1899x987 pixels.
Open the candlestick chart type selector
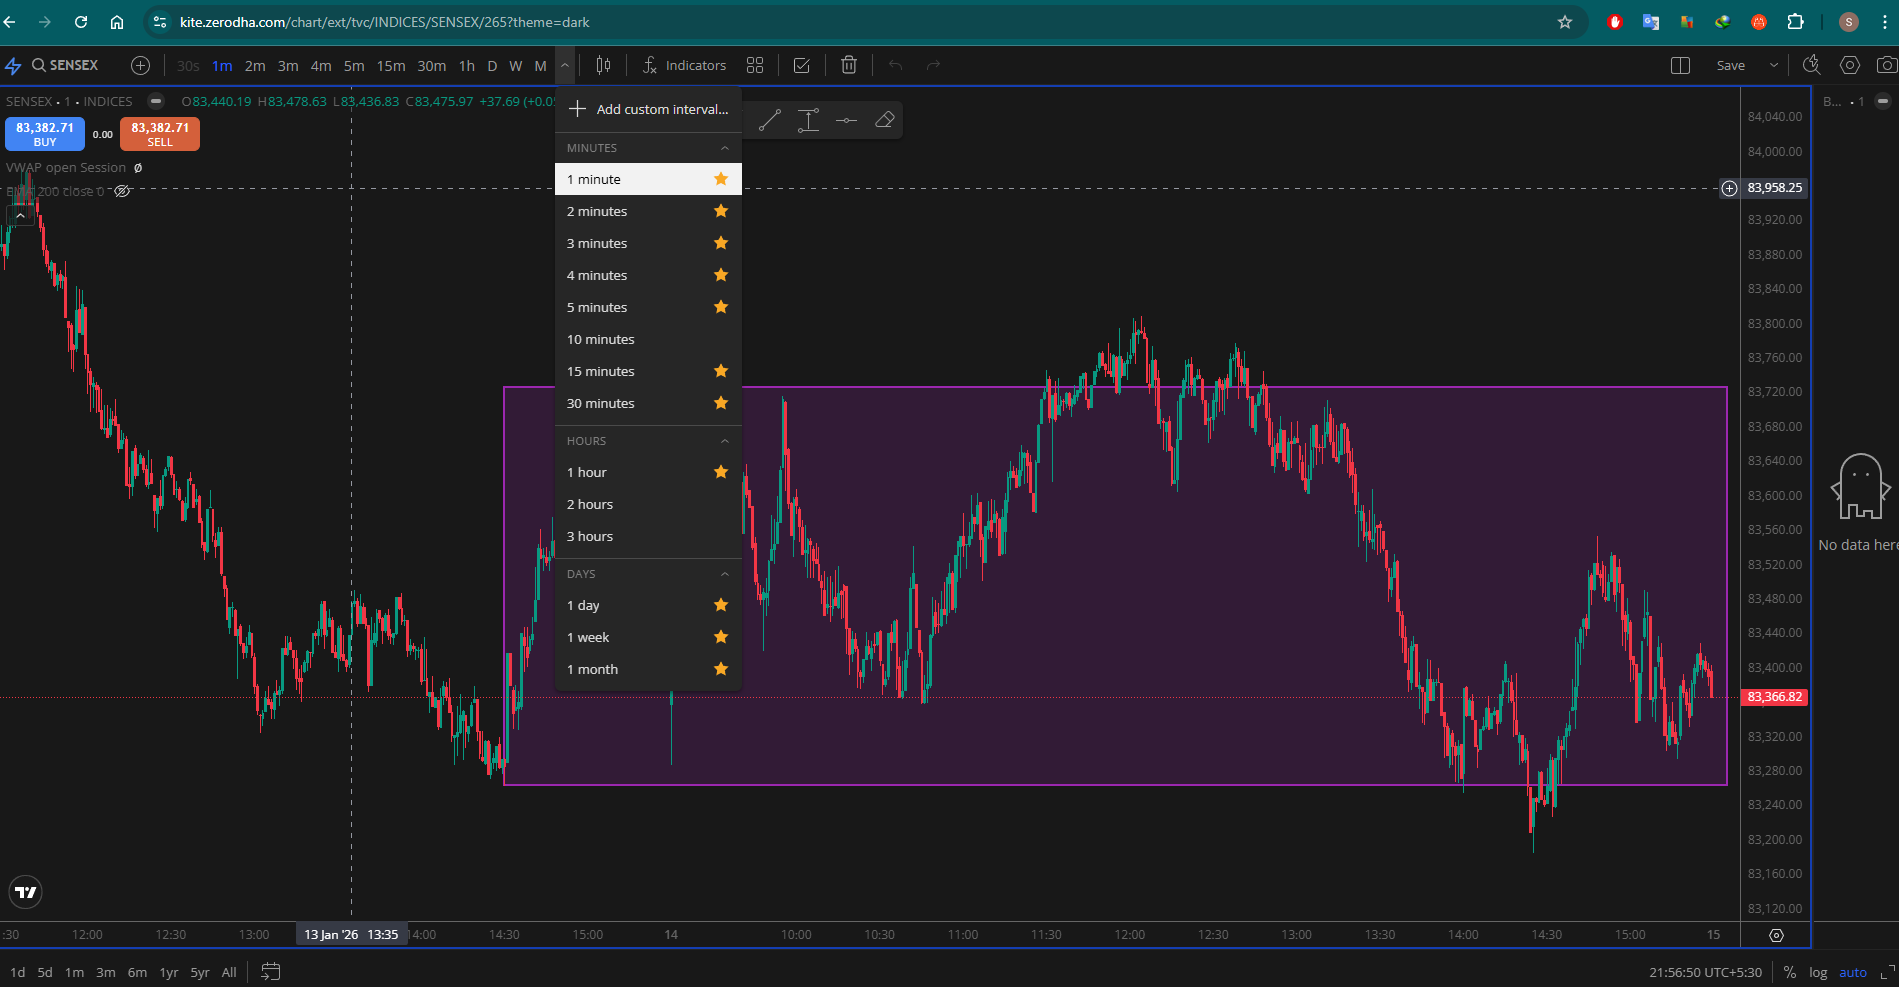pos(603,65)
